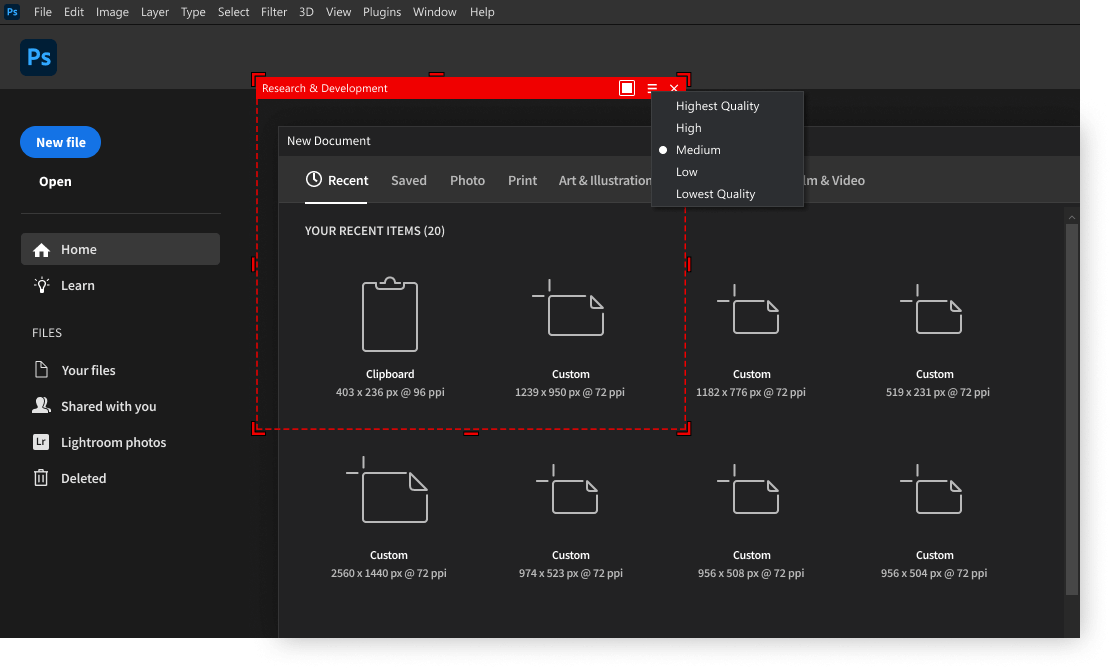The image size is (1110, 668).
Task: Select Medium quality radio option
Action: point(698,150)
